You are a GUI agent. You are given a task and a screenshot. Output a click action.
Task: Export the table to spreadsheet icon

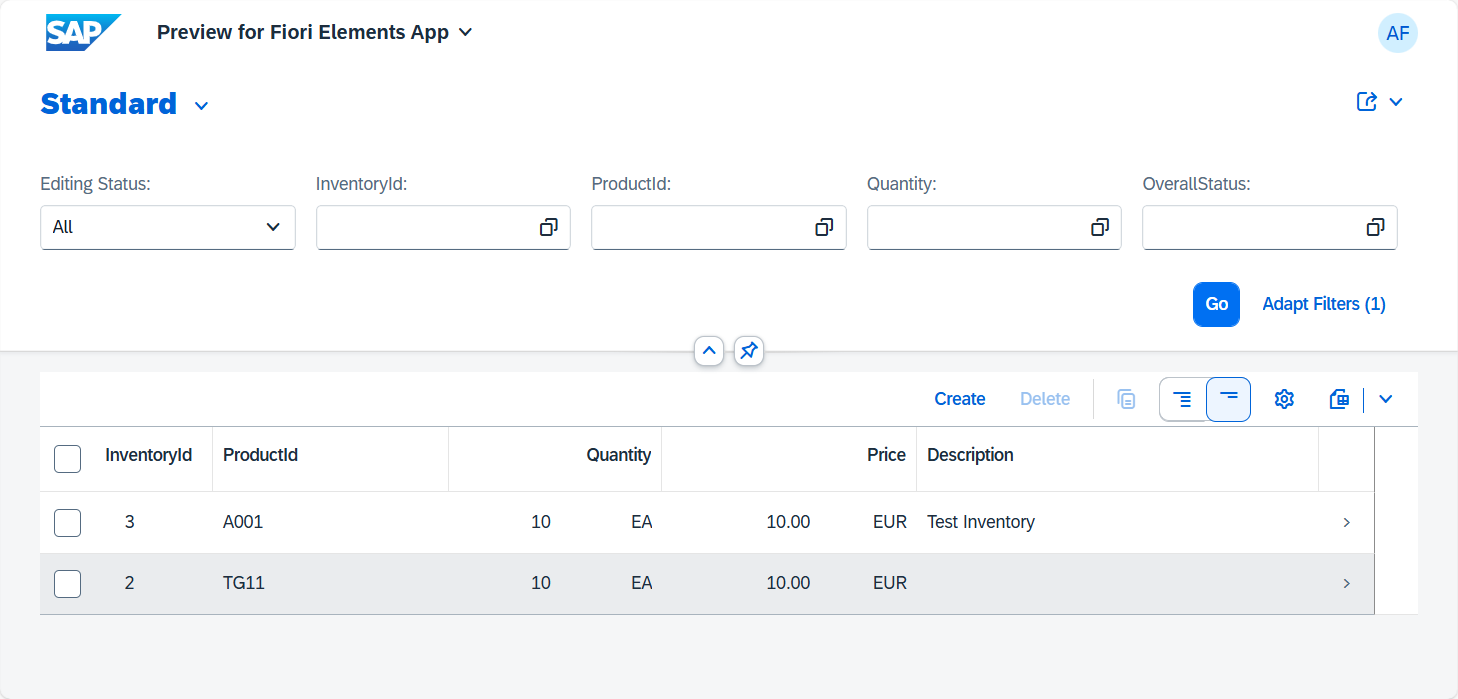1340,399
